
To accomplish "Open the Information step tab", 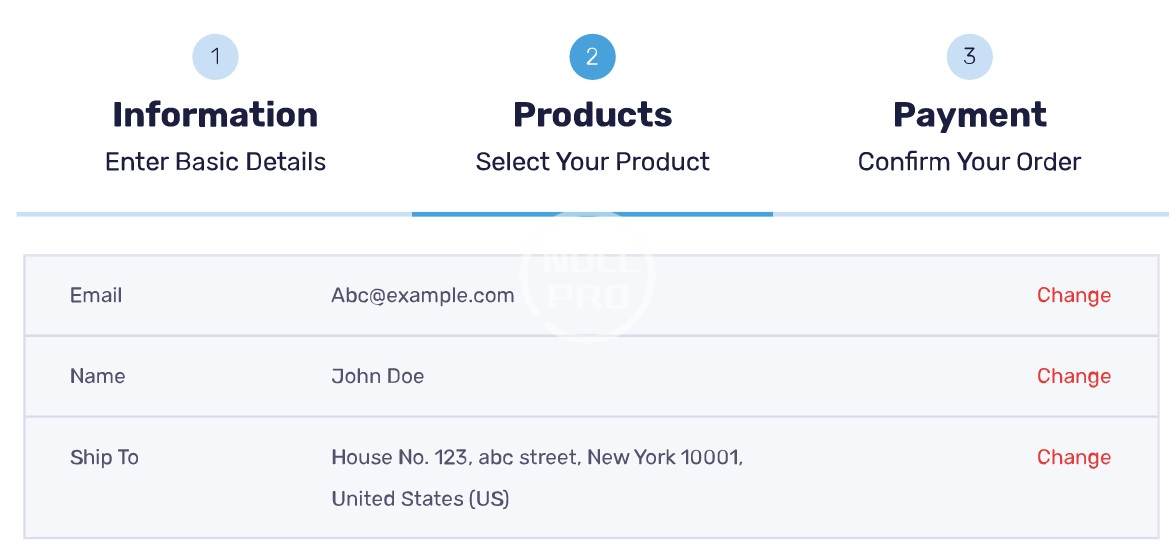I will tap(215, 115).
